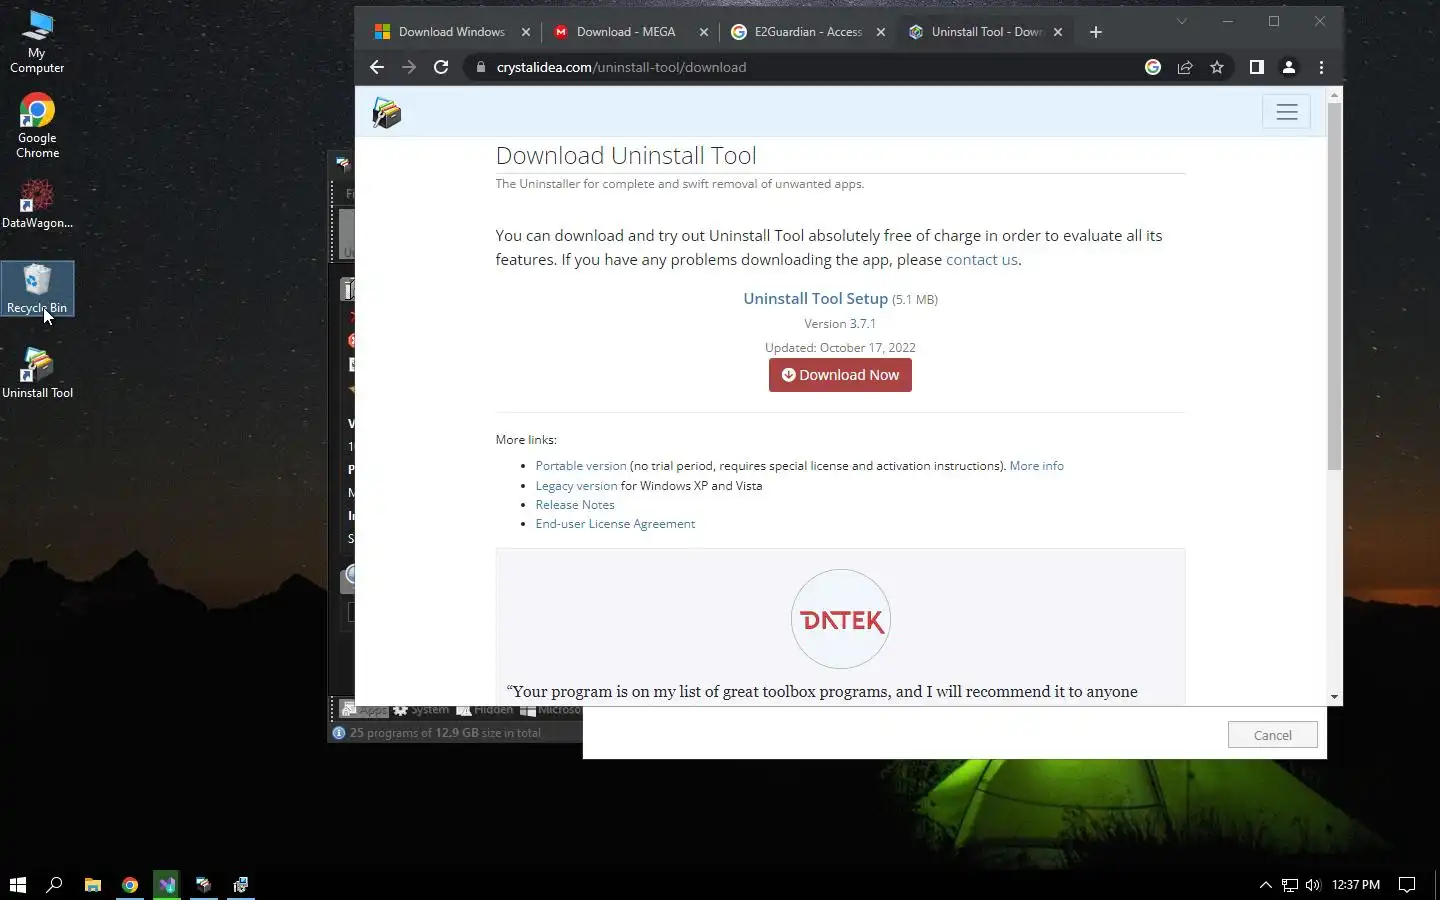This screenshot has height=900, width=1440.
Task: Open taskbar search
Action: (55, 885)
